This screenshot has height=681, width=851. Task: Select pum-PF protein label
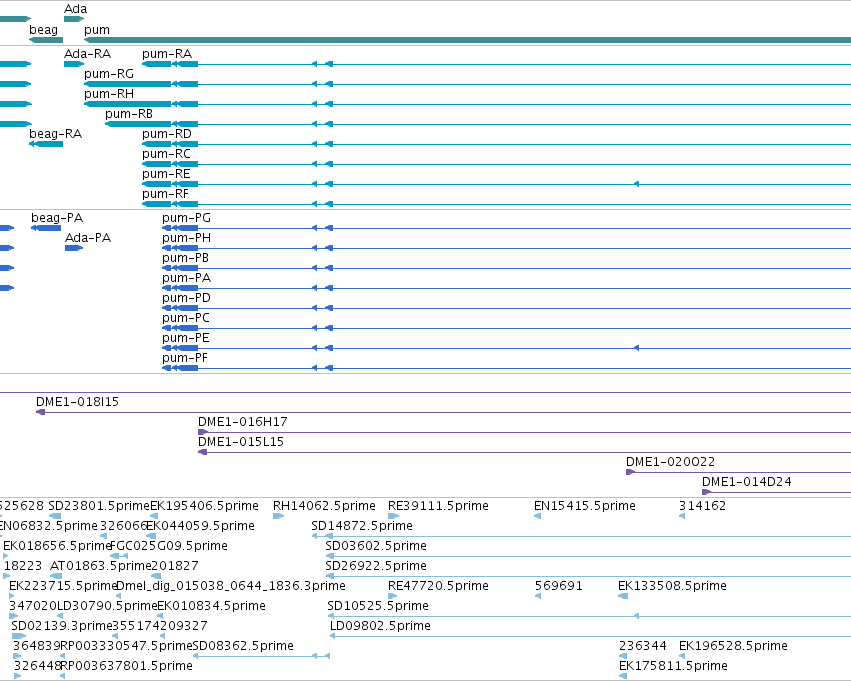[x=185, y=358]
